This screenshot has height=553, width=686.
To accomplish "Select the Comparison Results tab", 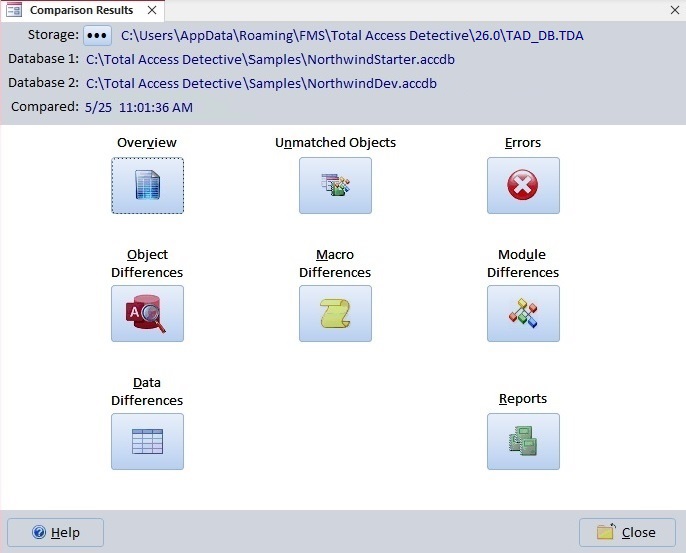I will click(x=80, y=10).
